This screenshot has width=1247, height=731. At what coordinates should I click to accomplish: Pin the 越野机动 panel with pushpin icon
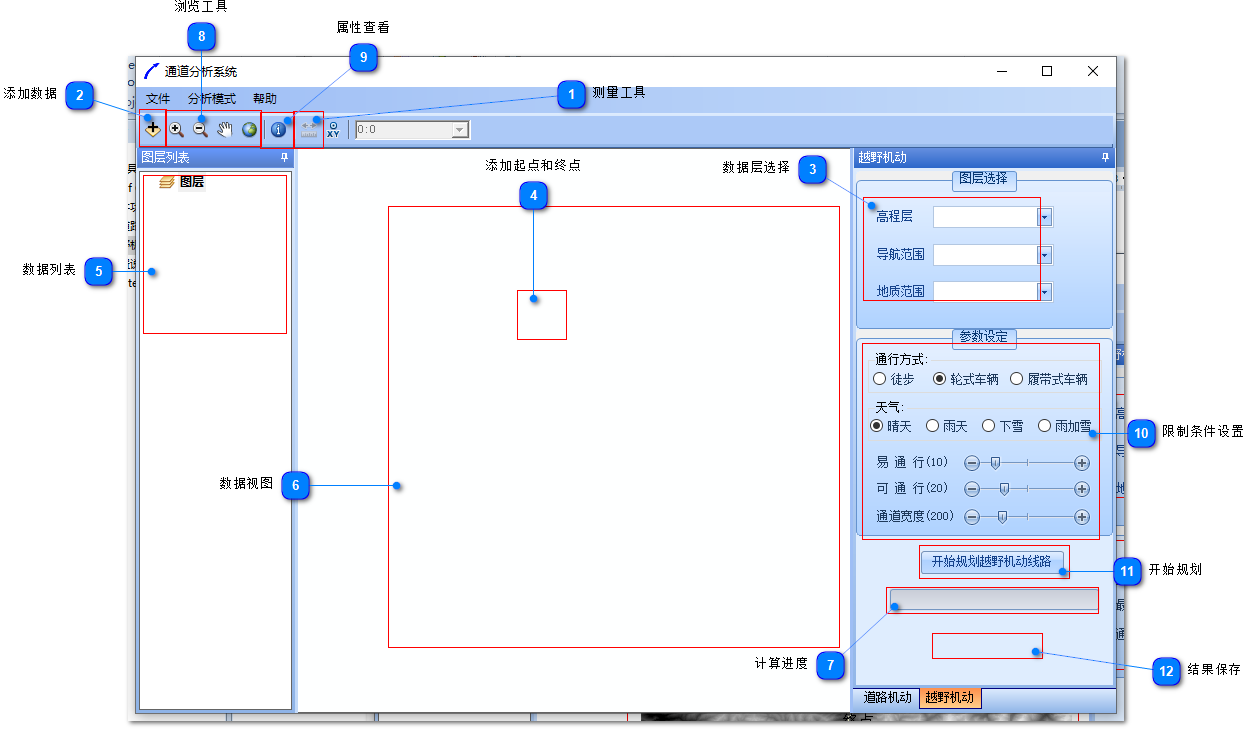(1105, 158)
